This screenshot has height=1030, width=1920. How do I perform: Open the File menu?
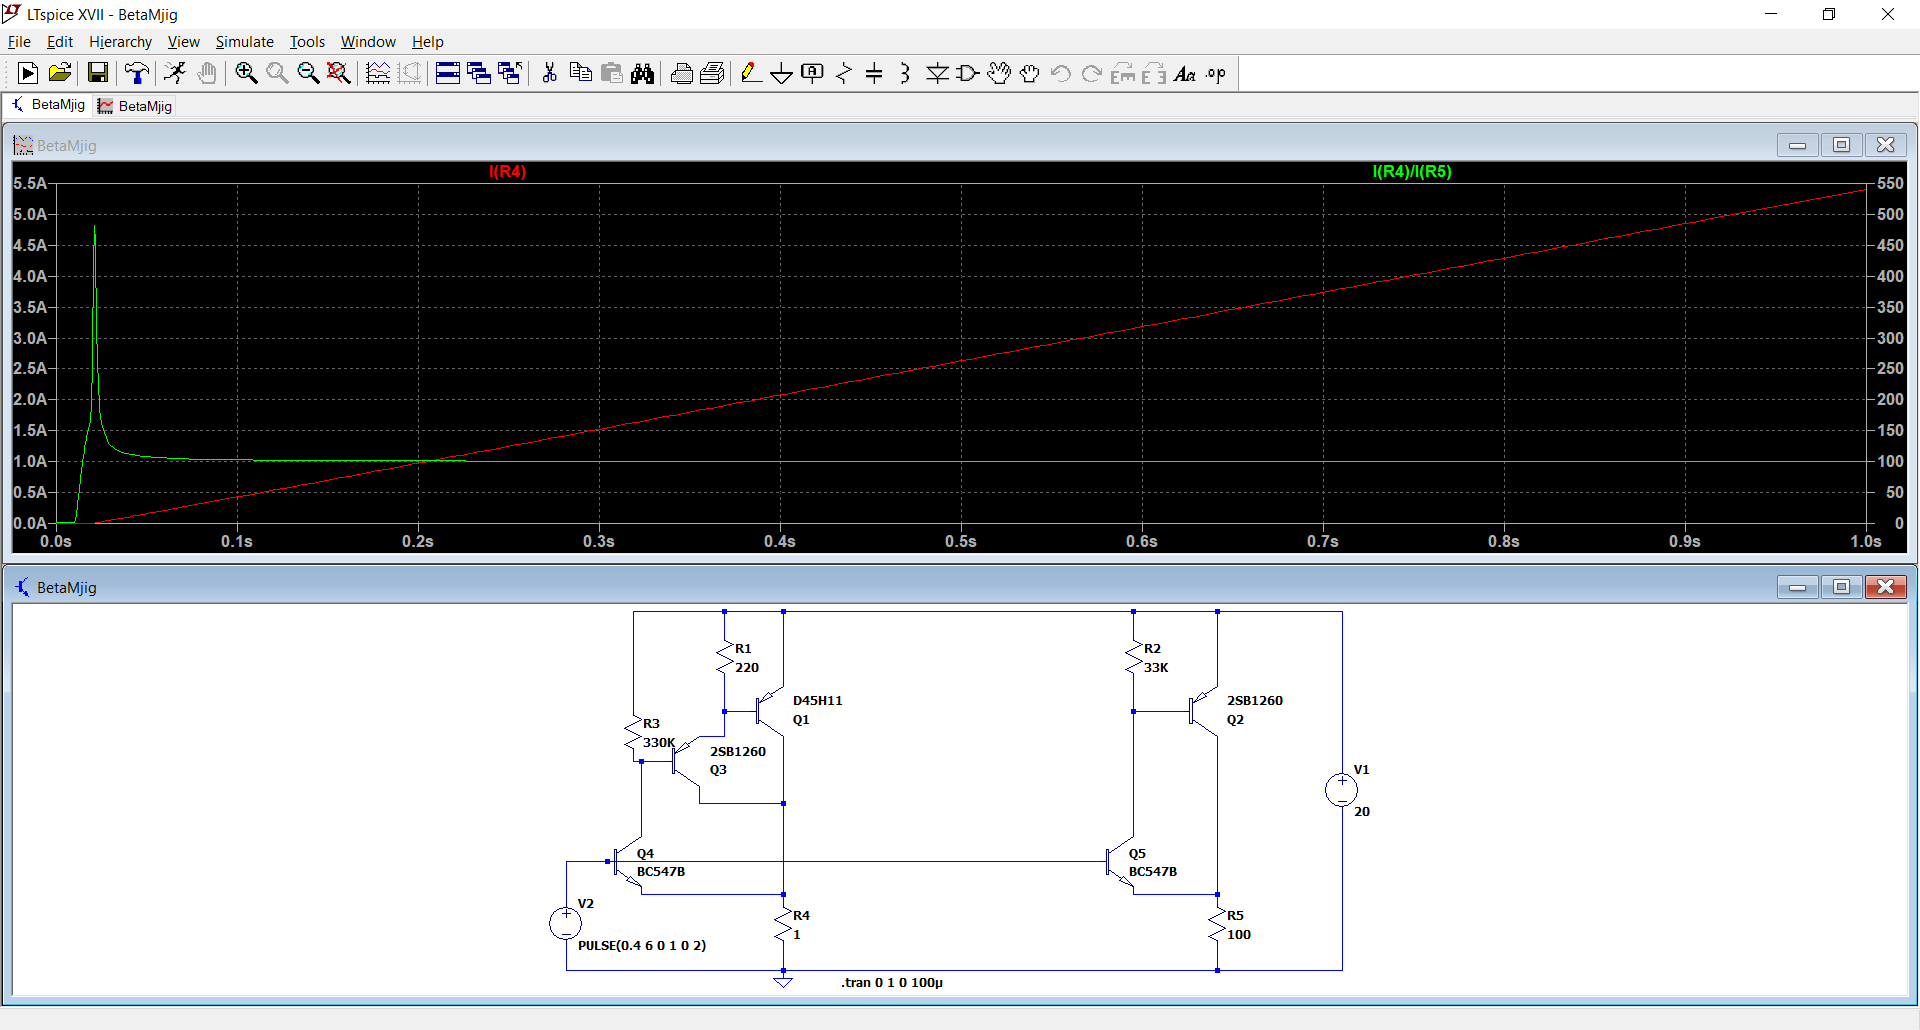point(19,42)
